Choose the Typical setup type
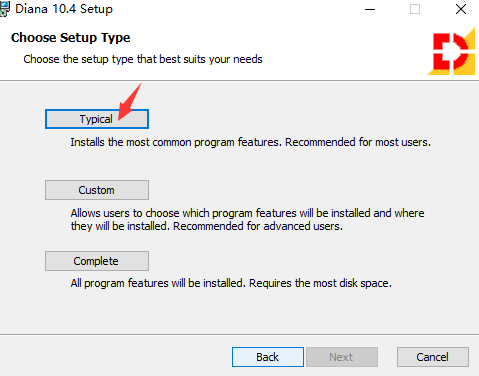479x376 pixels. (x=97, y=119)
